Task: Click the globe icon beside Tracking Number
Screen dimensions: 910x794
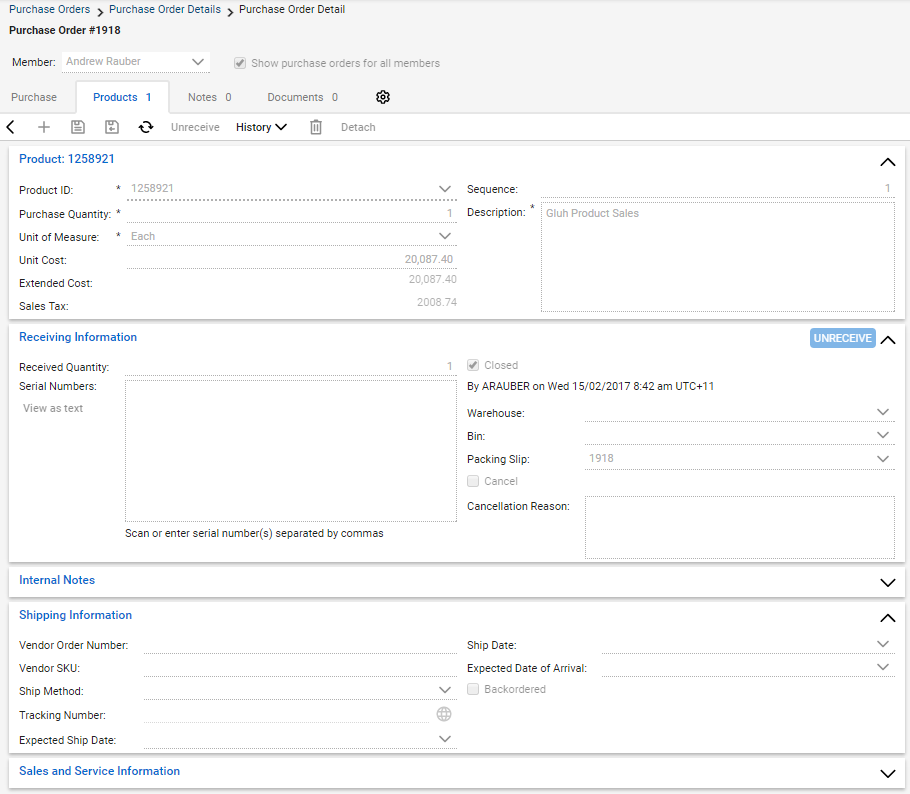Action: click(x=444, y=714)
